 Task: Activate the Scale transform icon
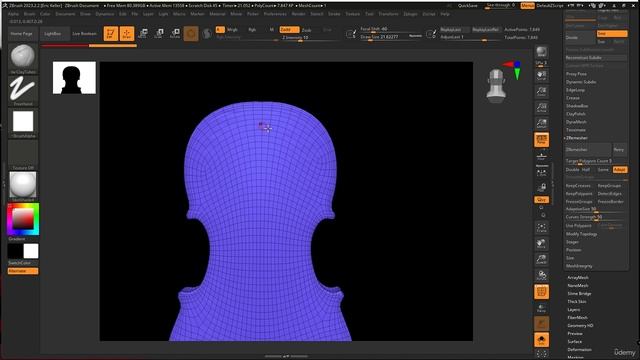click(159, 33)
